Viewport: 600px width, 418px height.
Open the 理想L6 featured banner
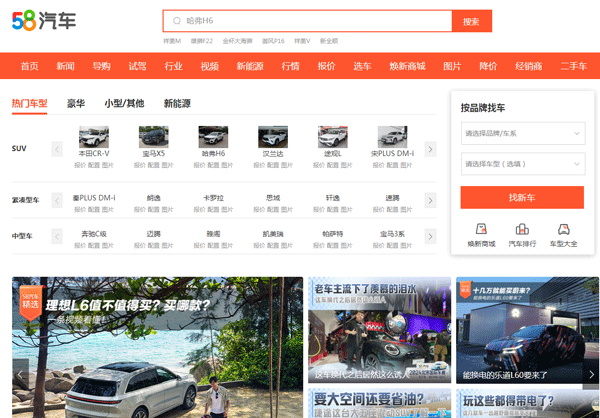pyautogui.click(x=157, y=347)
